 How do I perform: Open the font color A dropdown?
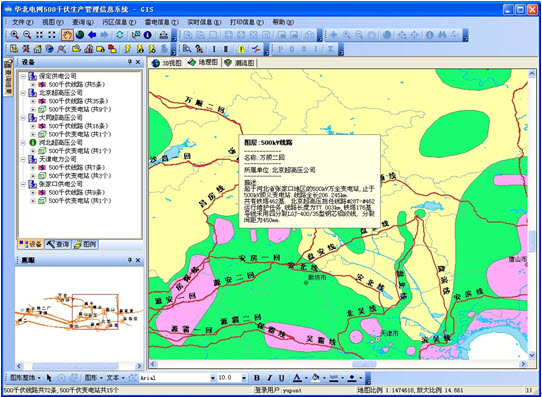pyautogui.click(x=306, y=378)
